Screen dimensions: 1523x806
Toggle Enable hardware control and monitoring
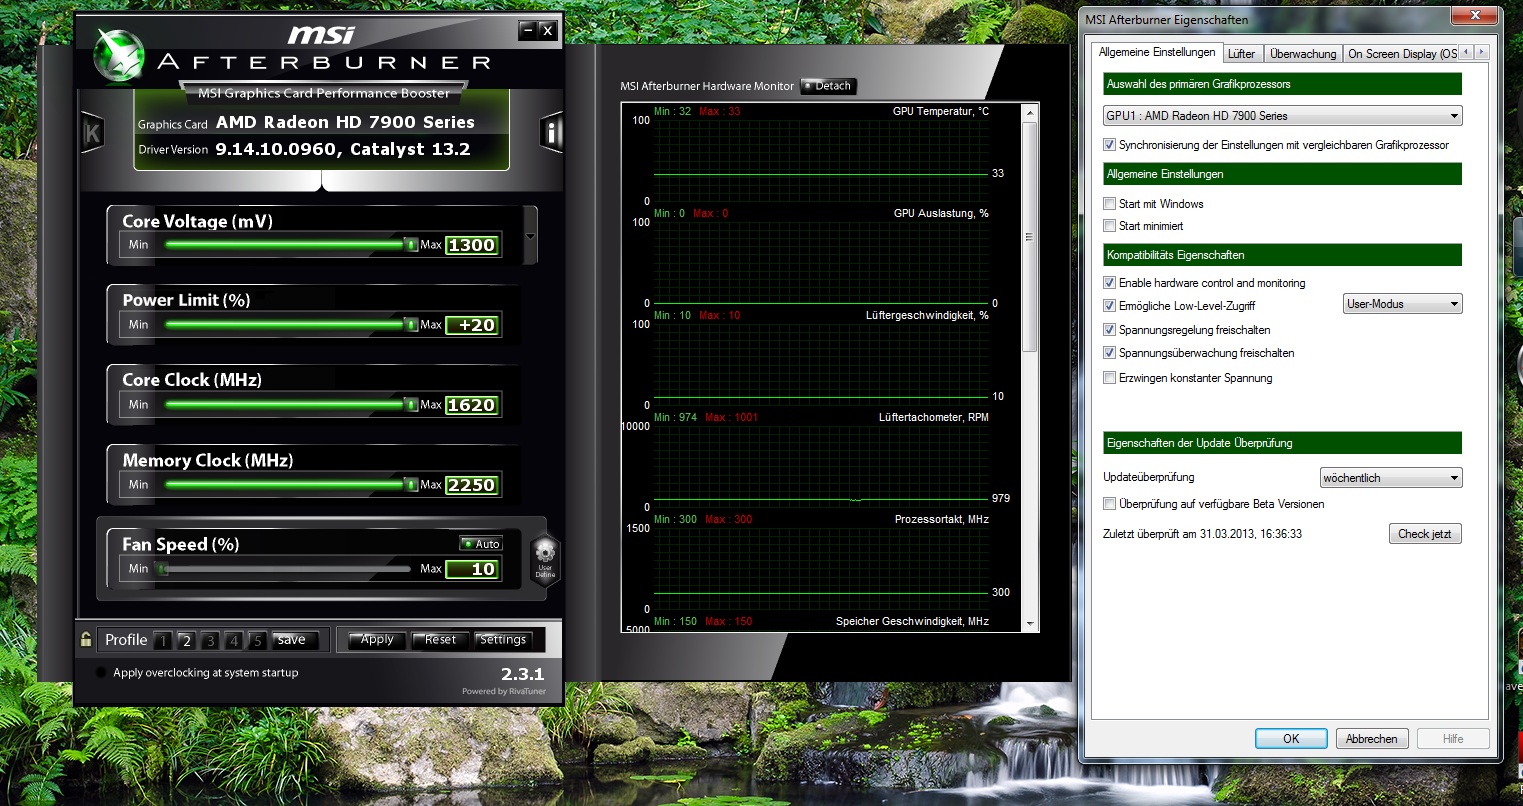pyautogui.click(x=1109, y=283)
